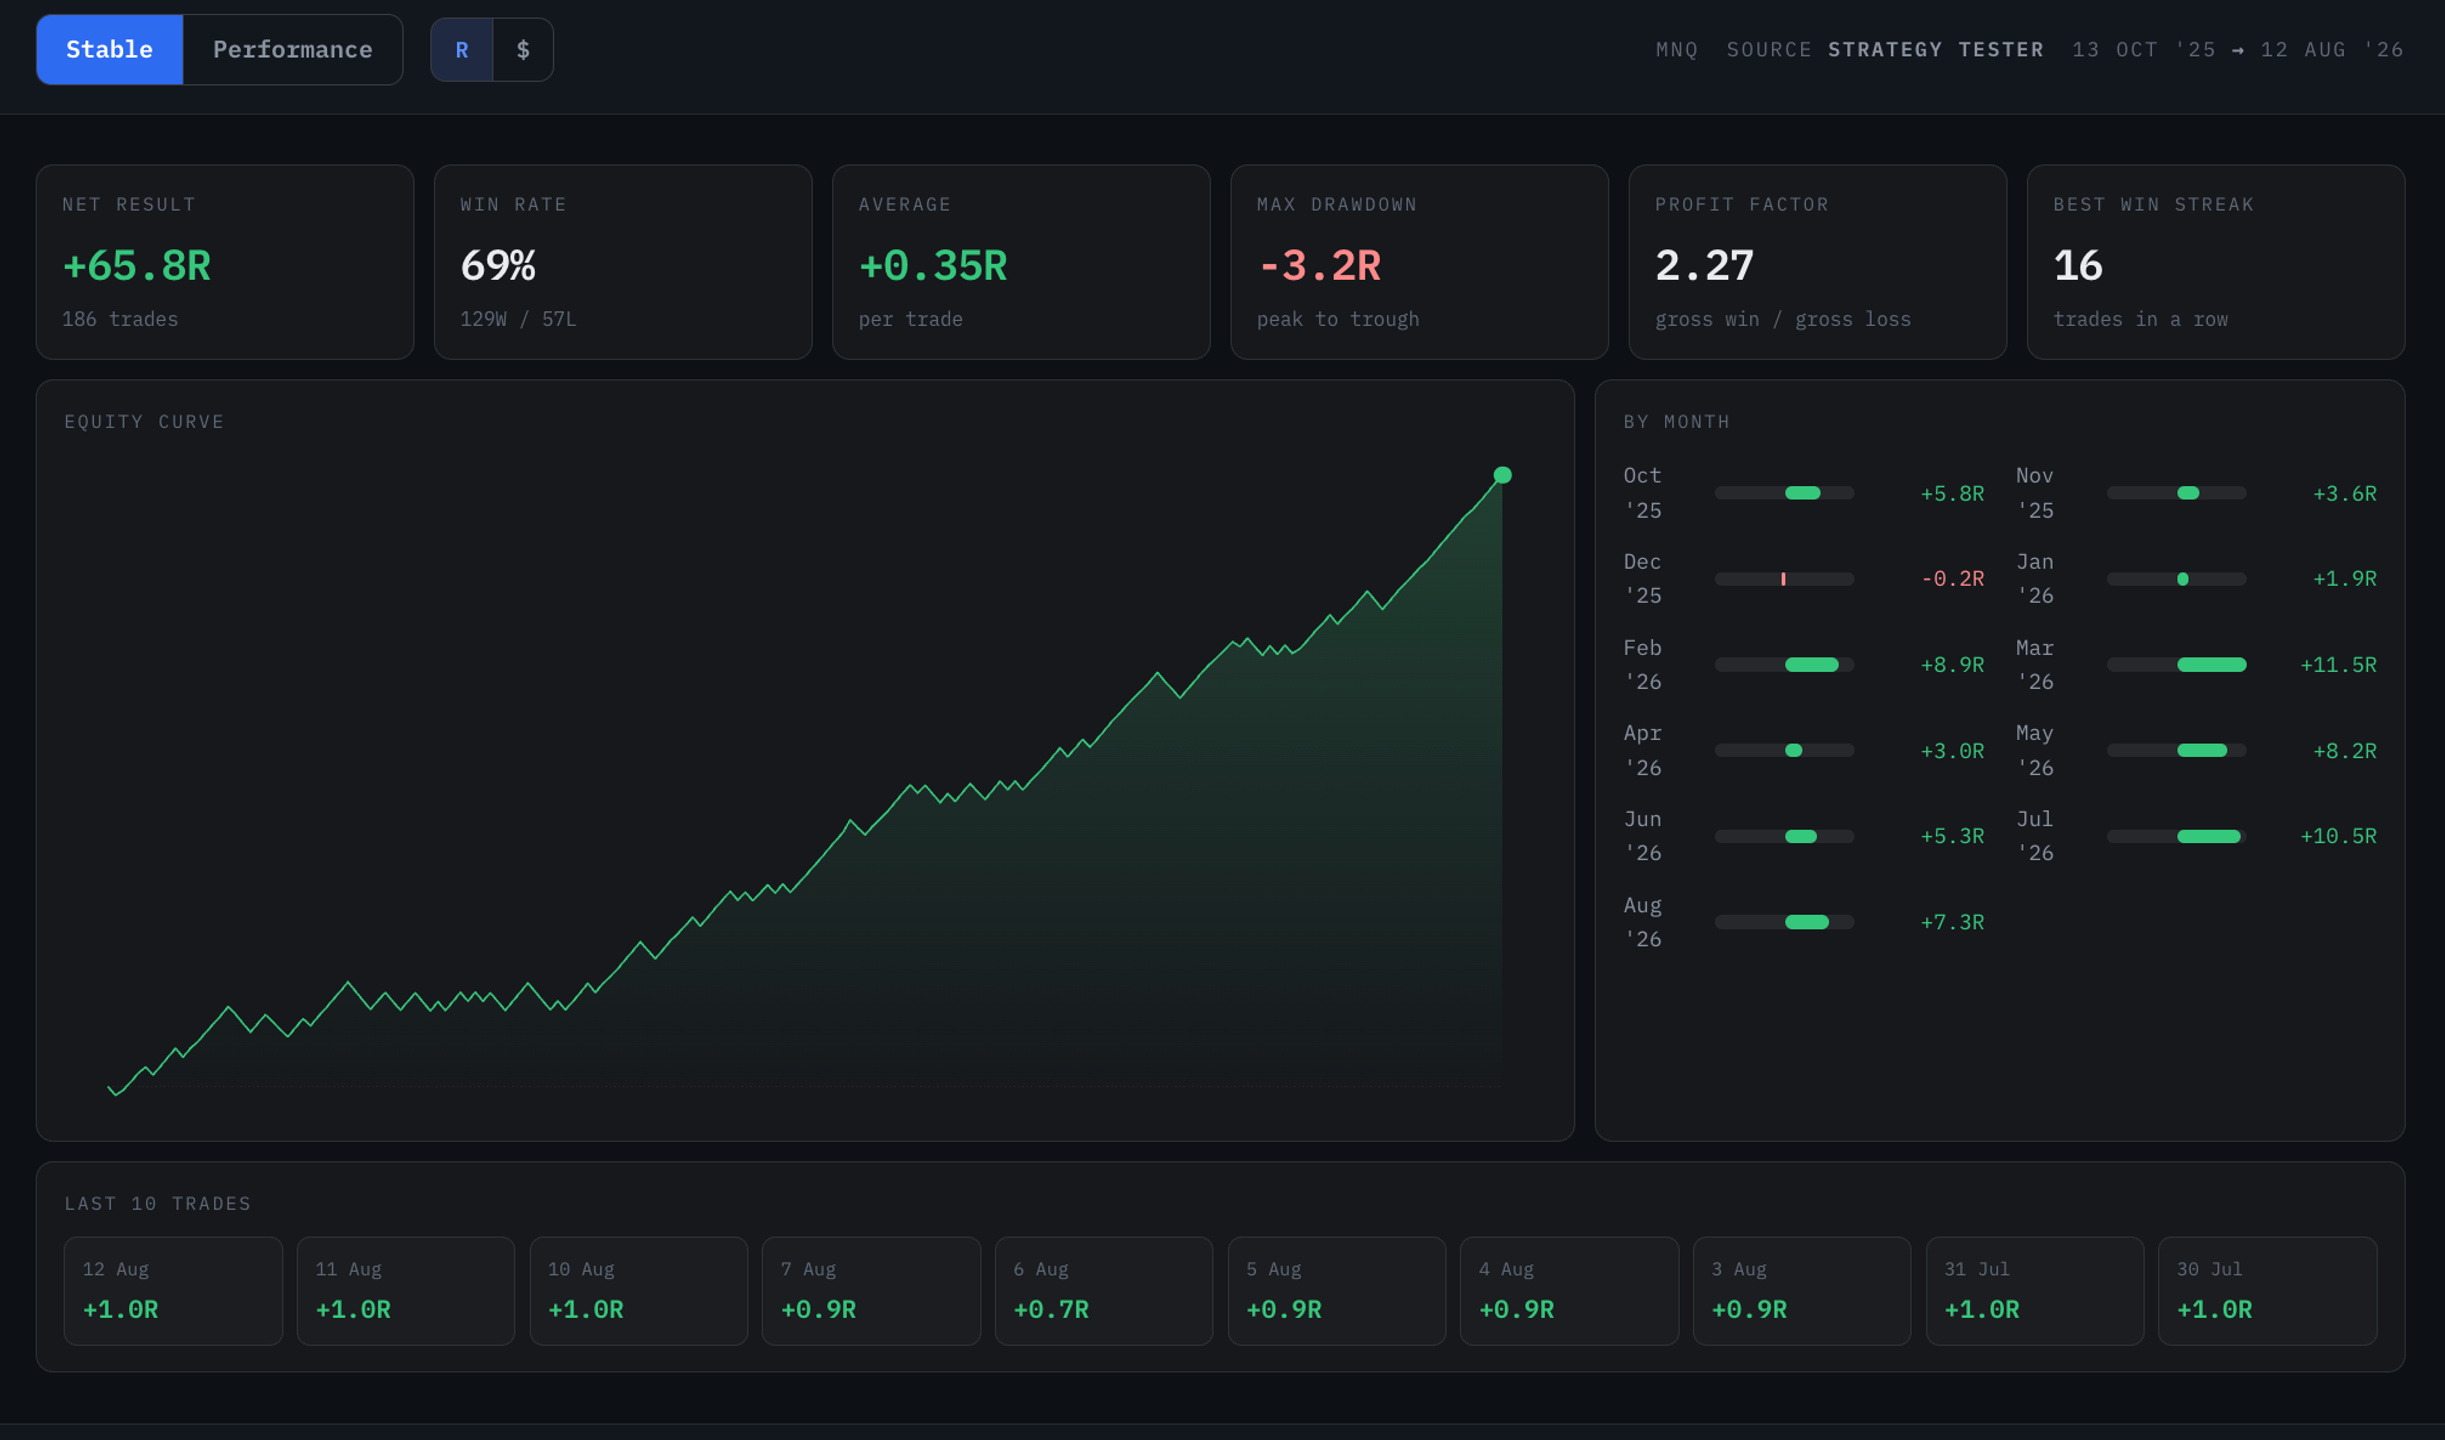Click the EQUITY CURVE heading
The height and width of the screenshot is (1440, 2445).
[145, 422]
